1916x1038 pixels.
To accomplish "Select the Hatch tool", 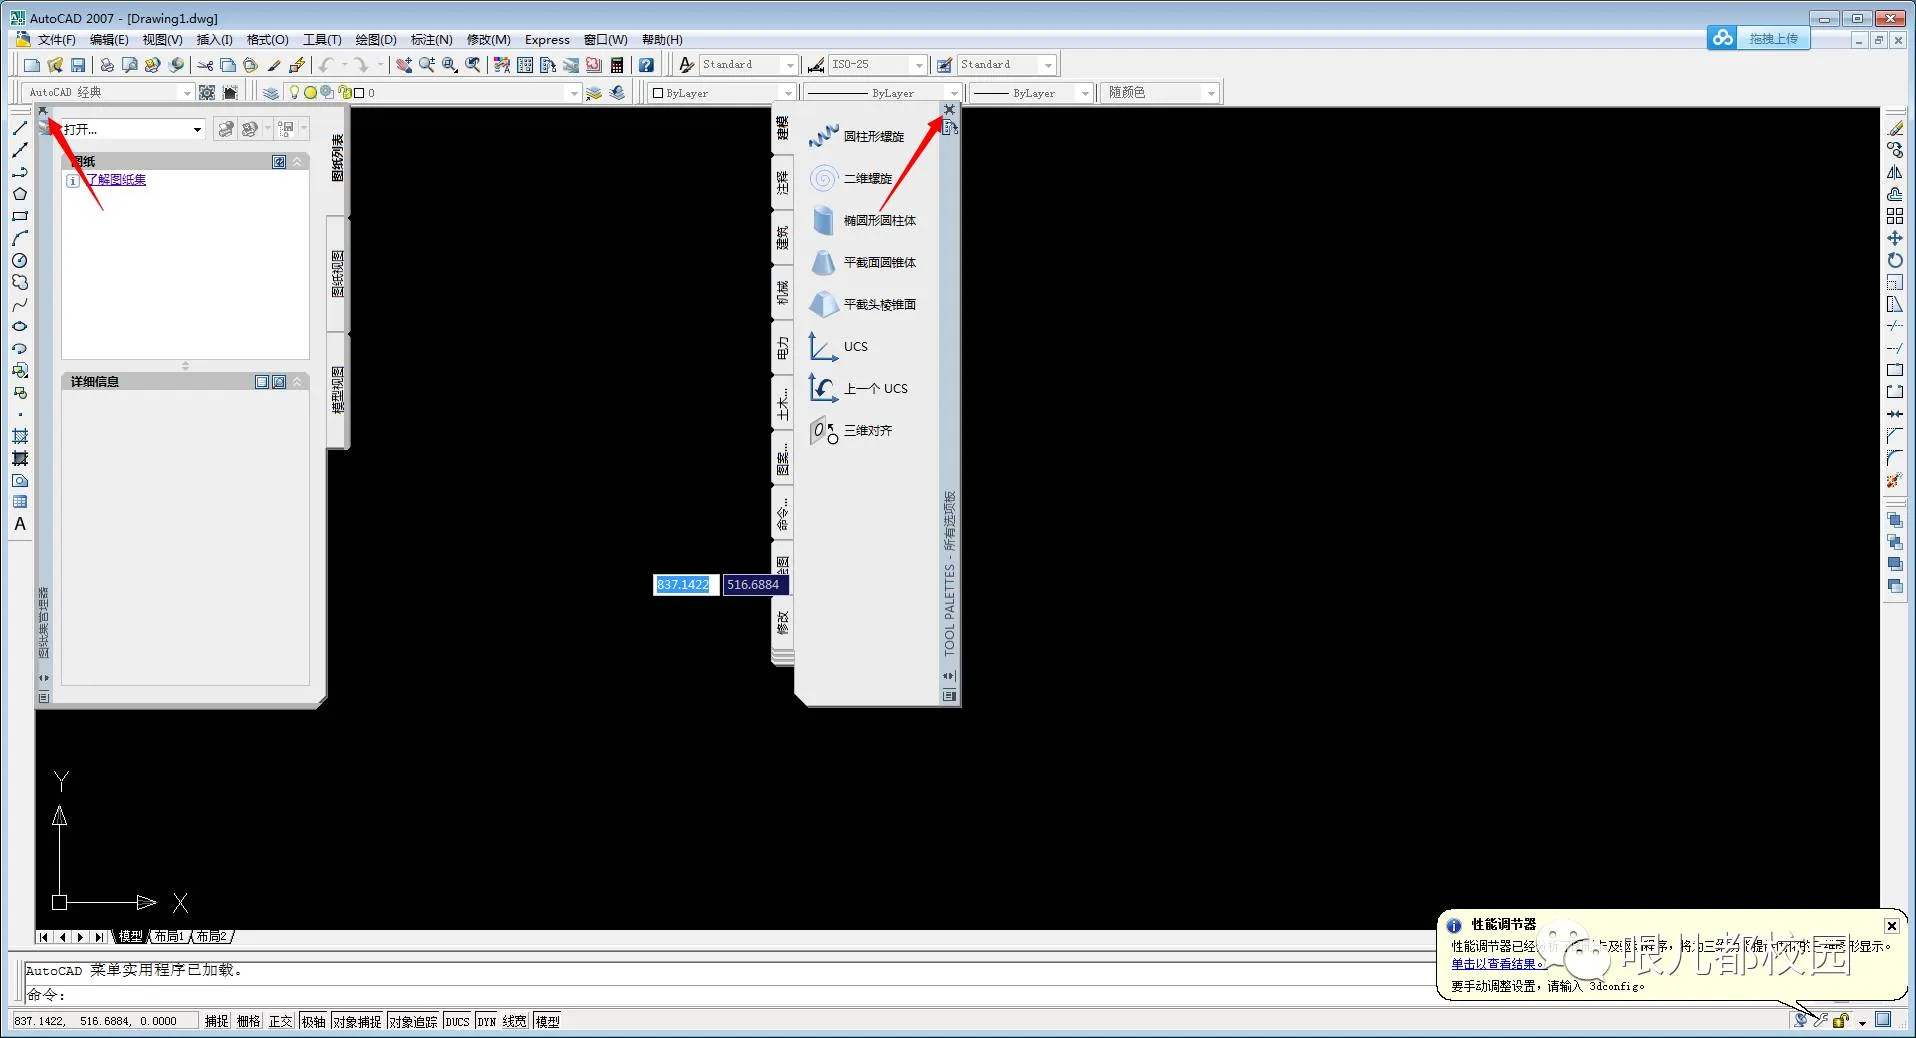I will point(20,436).
